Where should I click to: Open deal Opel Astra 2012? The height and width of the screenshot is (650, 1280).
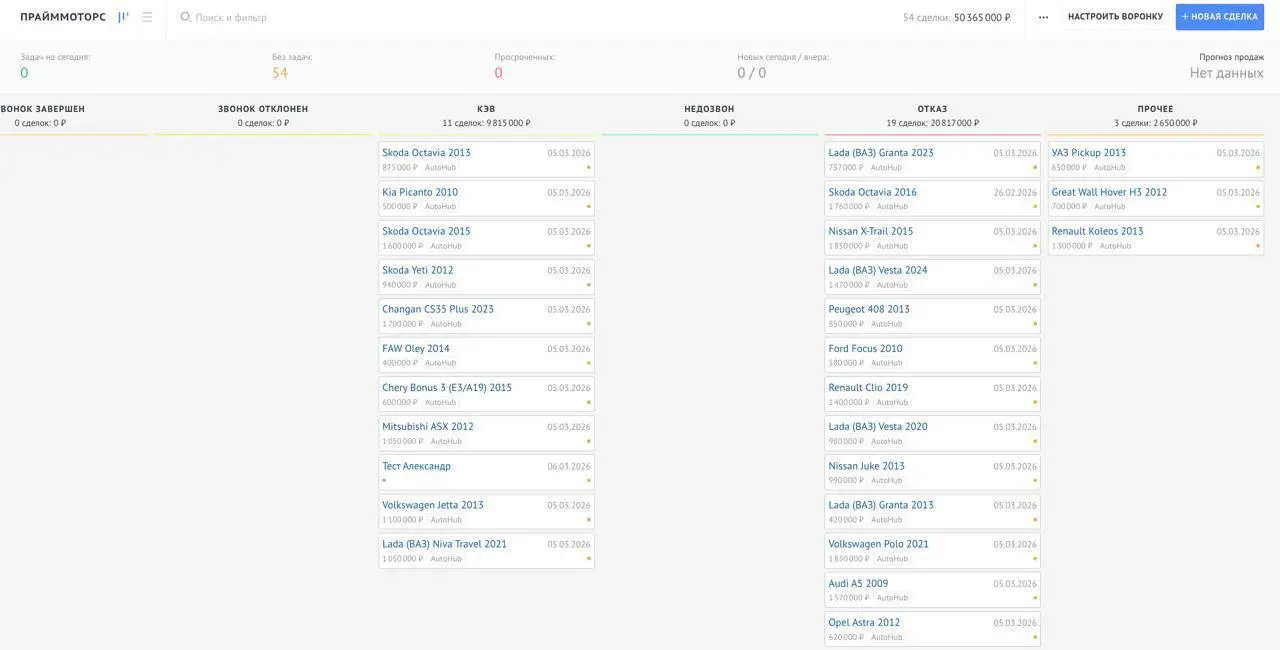[864, 623]
